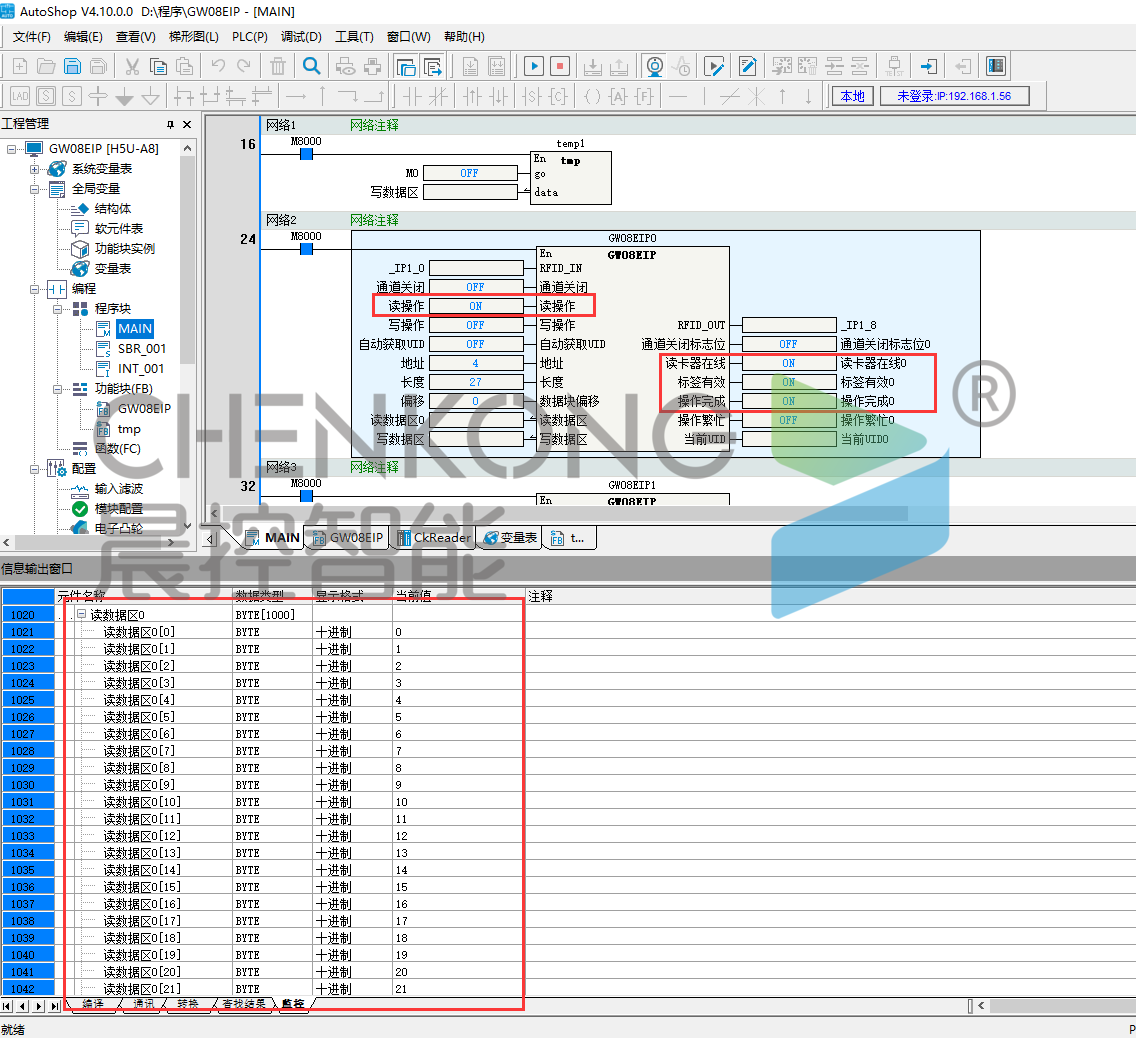The image size is (1136, 1038).
Task: Toggle the 通道关闭 OFF input value
Action: pyautogui.click(x=475, y=288)
